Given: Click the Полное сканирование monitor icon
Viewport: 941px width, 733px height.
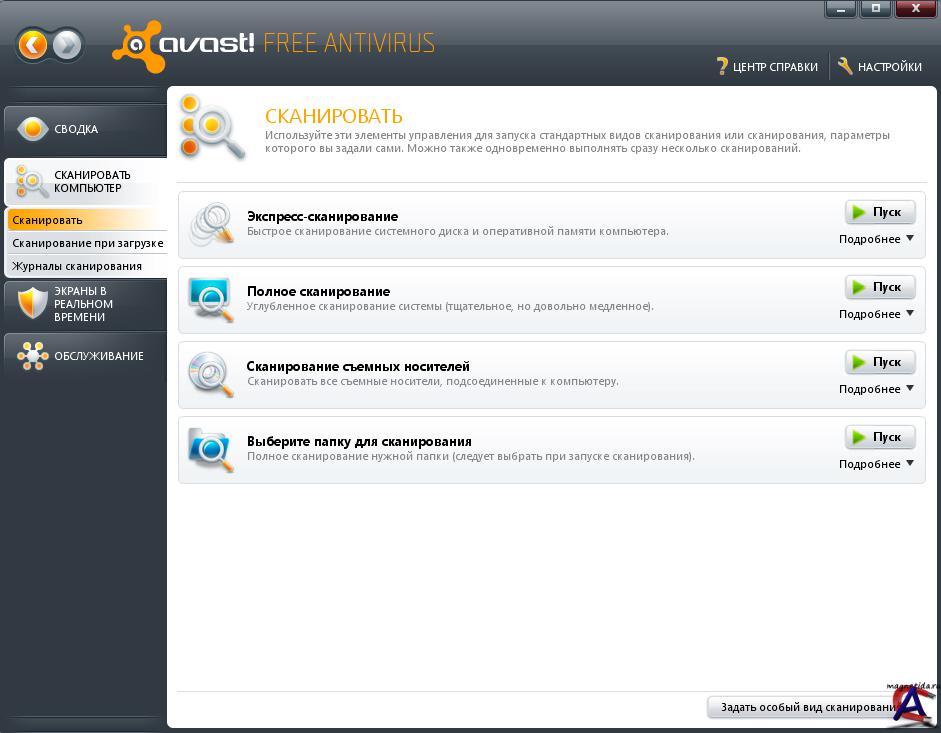Looking at the screenshot, I should [211, 299].
